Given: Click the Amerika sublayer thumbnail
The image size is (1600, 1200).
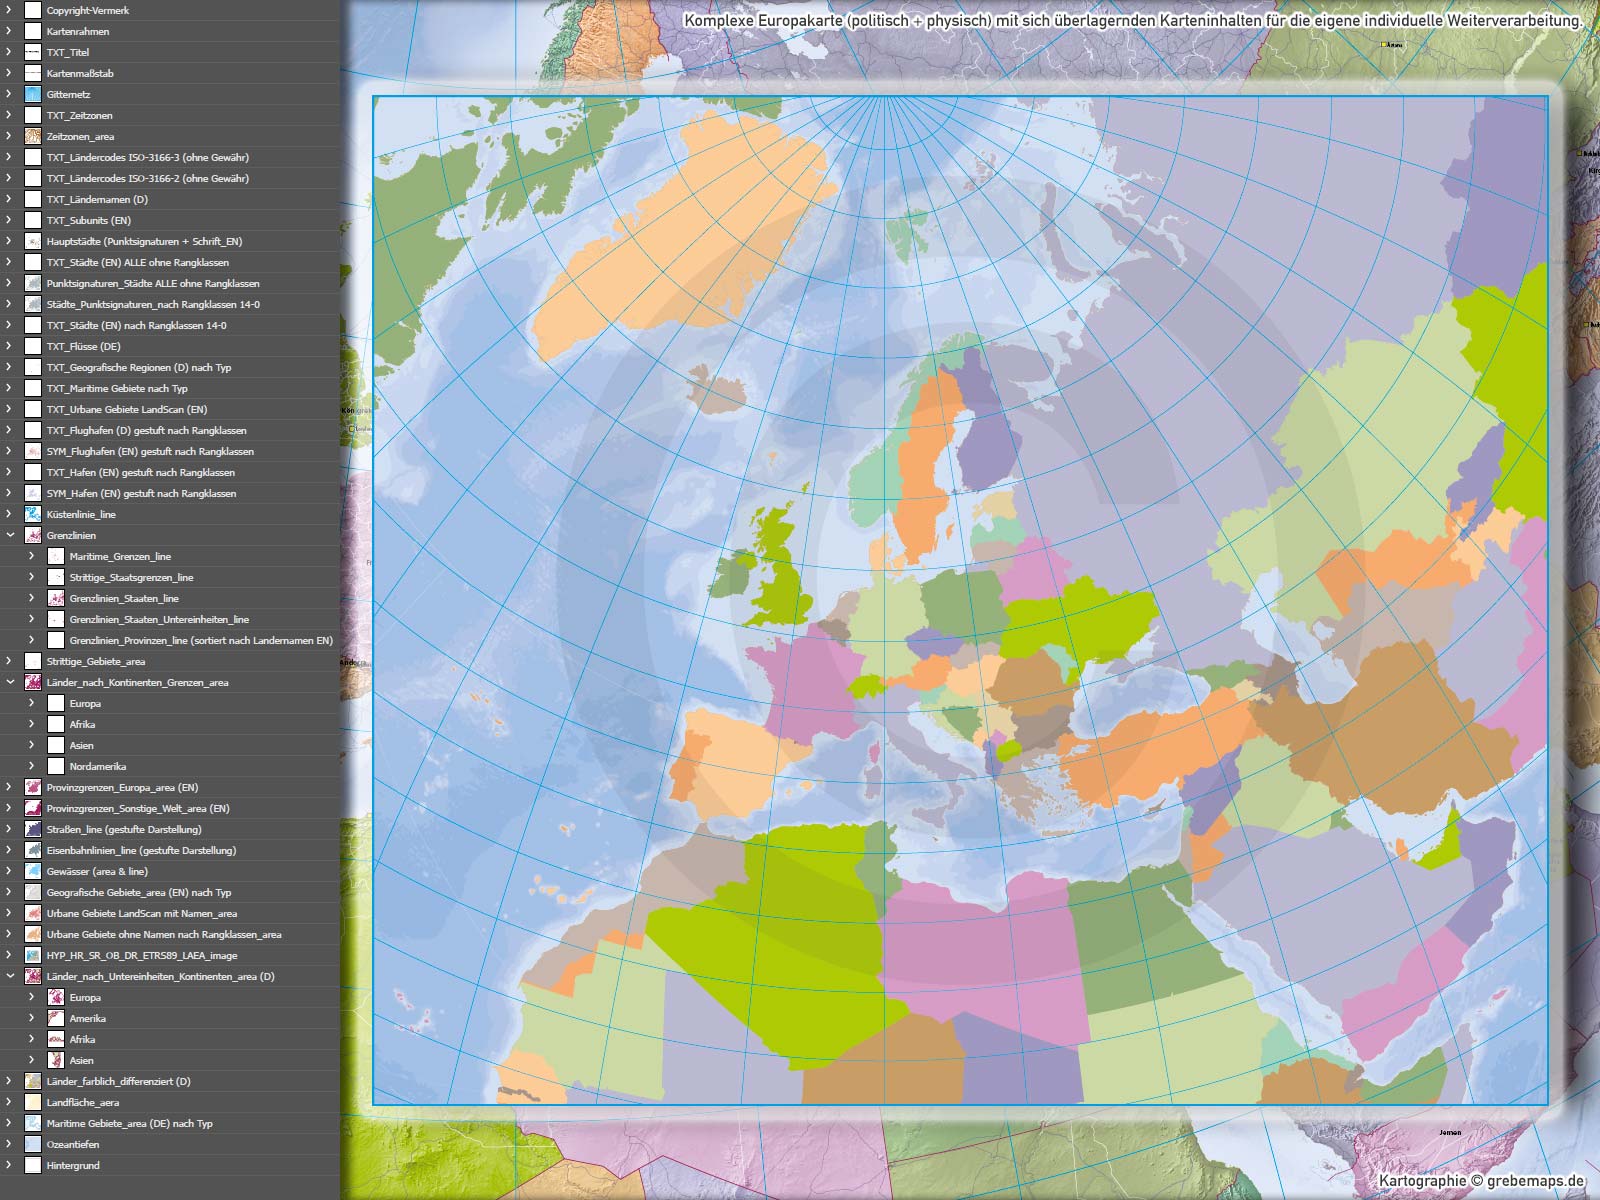Looking at the screenshot, I should coord(56,1018).
